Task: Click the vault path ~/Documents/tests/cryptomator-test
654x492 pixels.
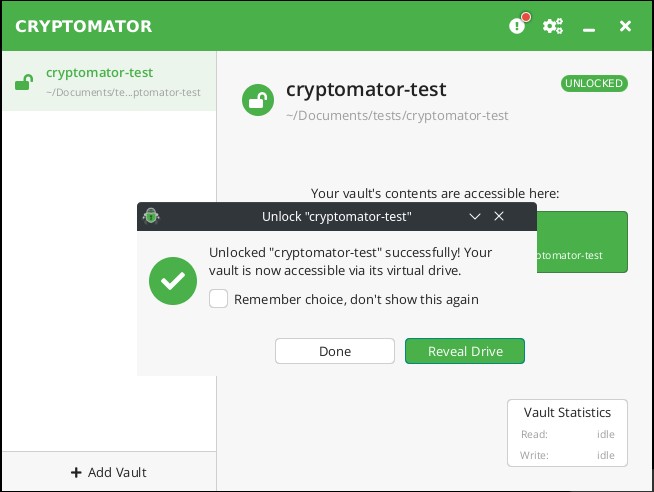Action: pyautogui.click(x=397, y=115)
